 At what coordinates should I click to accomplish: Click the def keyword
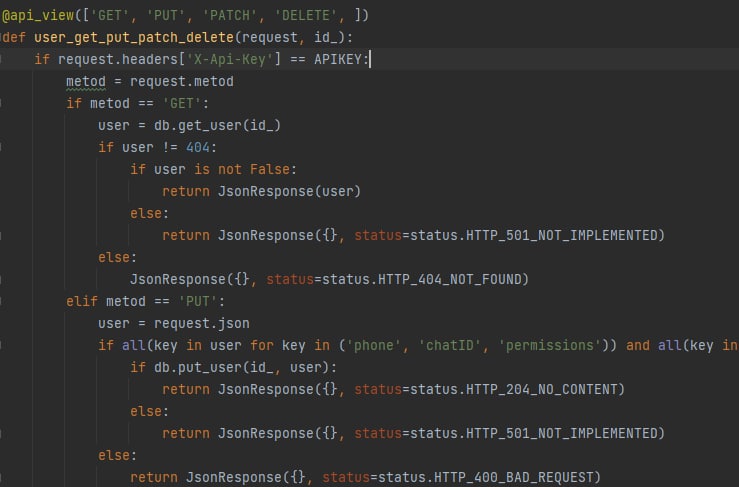pyautogui.click(x=14, y=37)
